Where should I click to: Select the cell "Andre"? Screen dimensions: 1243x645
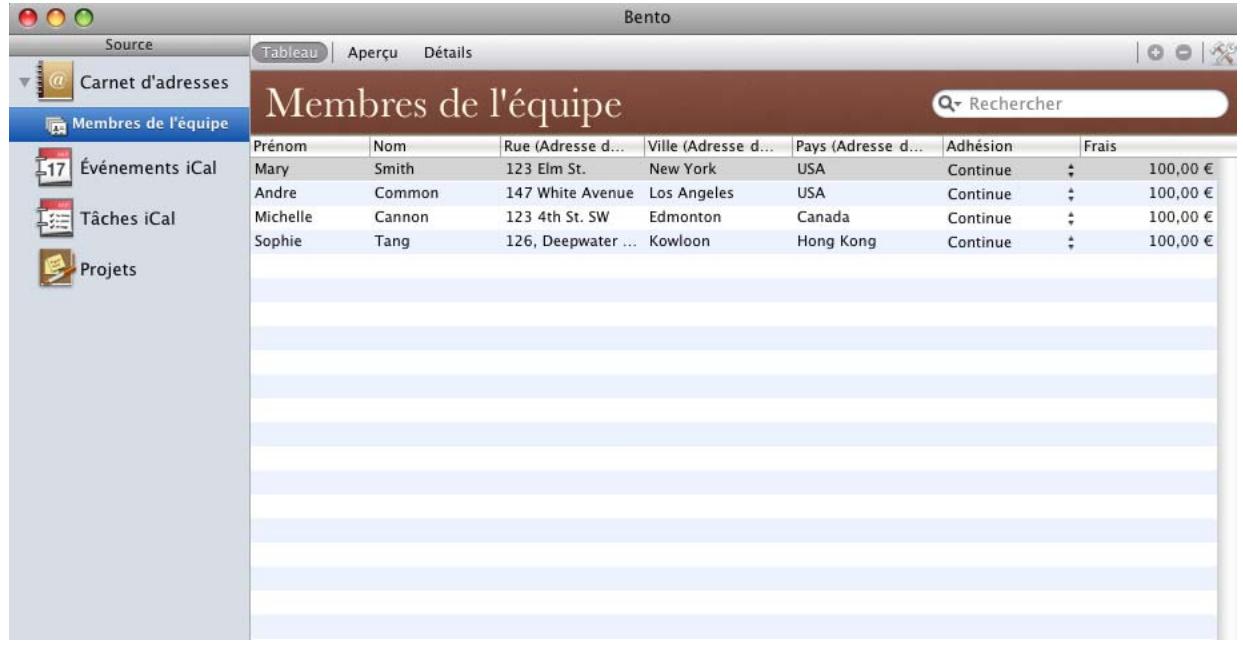pyautogui.click(x=309, y=194)
